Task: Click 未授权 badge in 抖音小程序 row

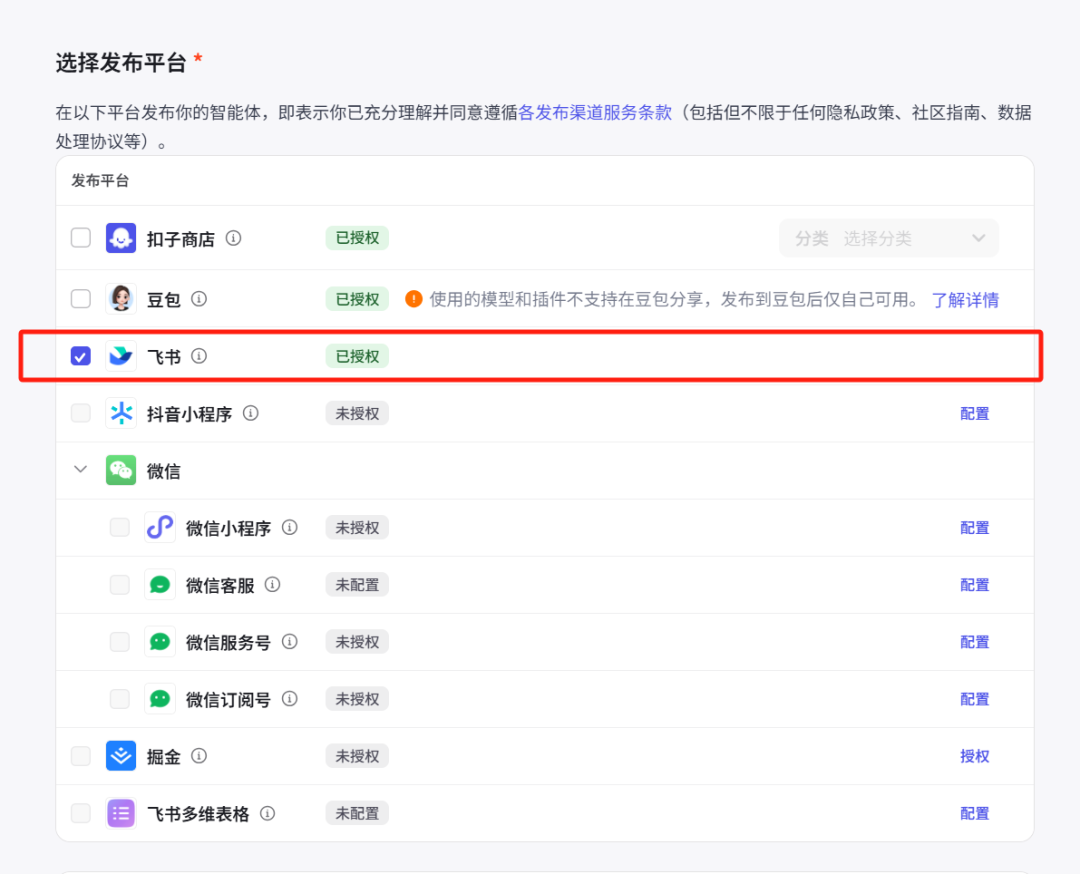Action: pos(357,413)
